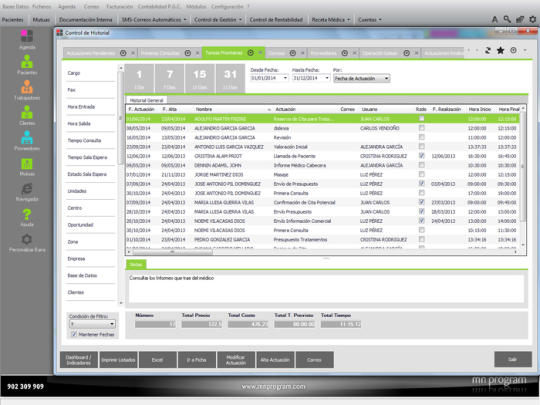Click the star favorites icon beside tabs

click(x=500, y=51)
